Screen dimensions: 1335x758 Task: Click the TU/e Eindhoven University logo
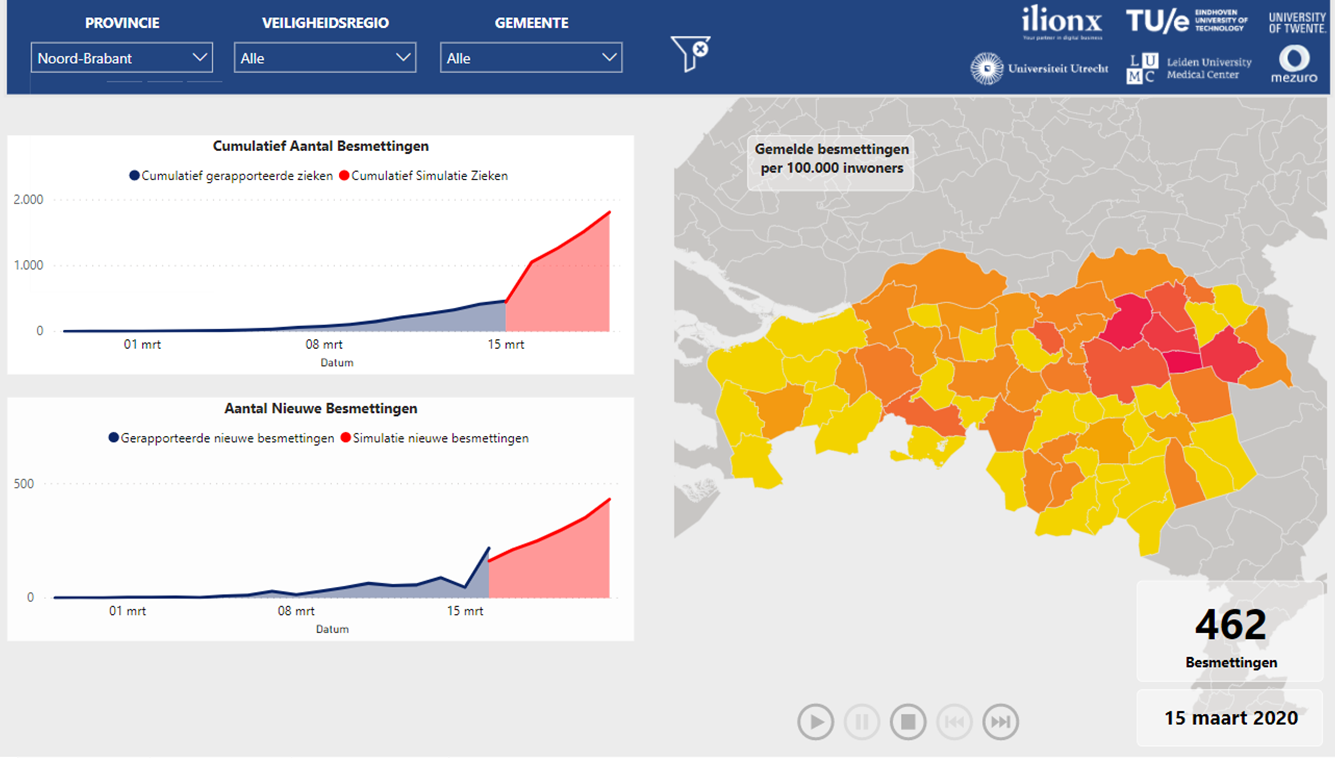pos(1187,21)
